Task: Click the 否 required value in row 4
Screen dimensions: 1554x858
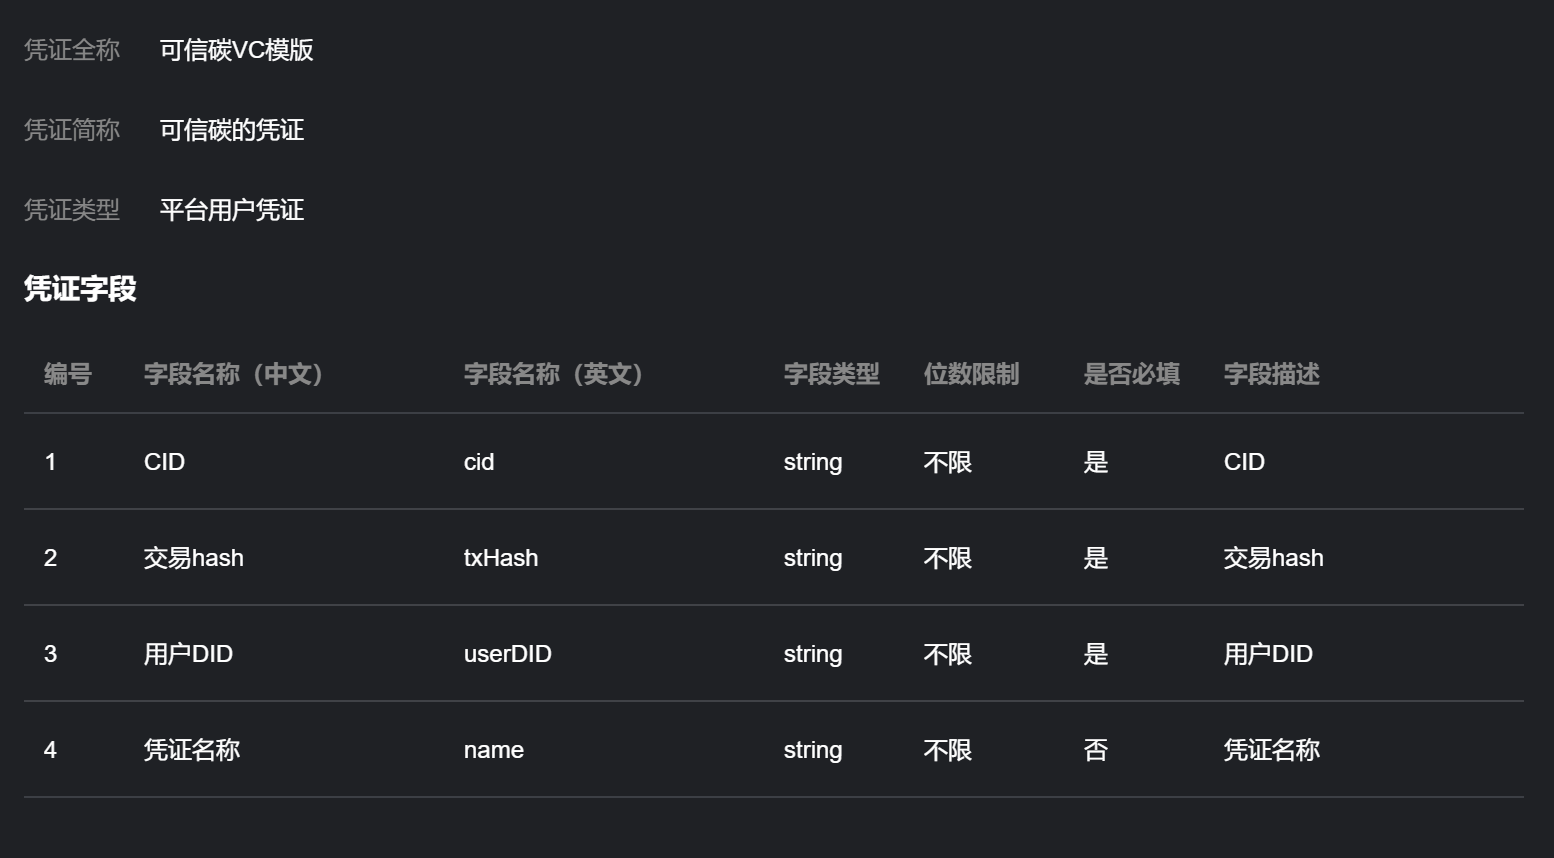Action: tap(1096, 750)
